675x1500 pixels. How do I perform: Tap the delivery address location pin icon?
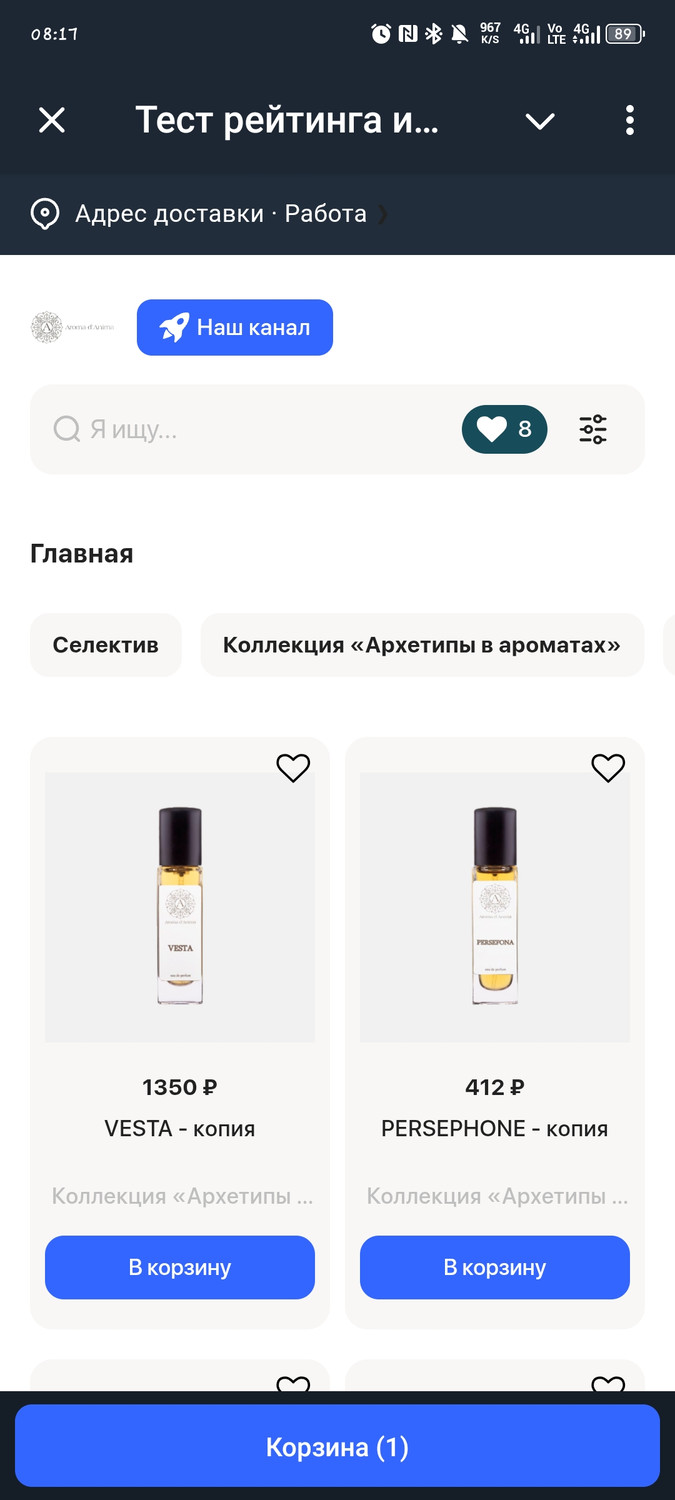(x=45, y=214)
